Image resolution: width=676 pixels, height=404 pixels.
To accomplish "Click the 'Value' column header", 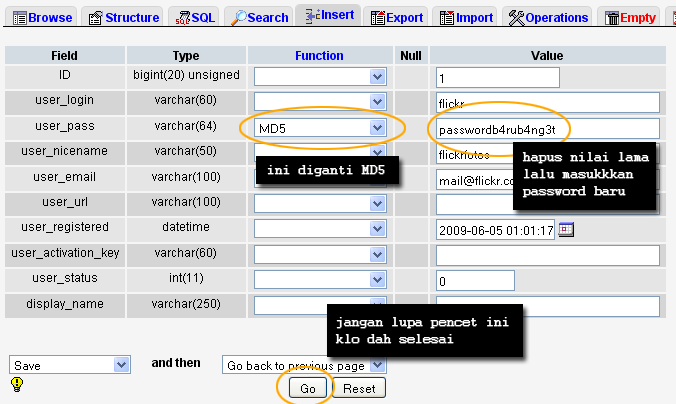I will tap(547, 56).
